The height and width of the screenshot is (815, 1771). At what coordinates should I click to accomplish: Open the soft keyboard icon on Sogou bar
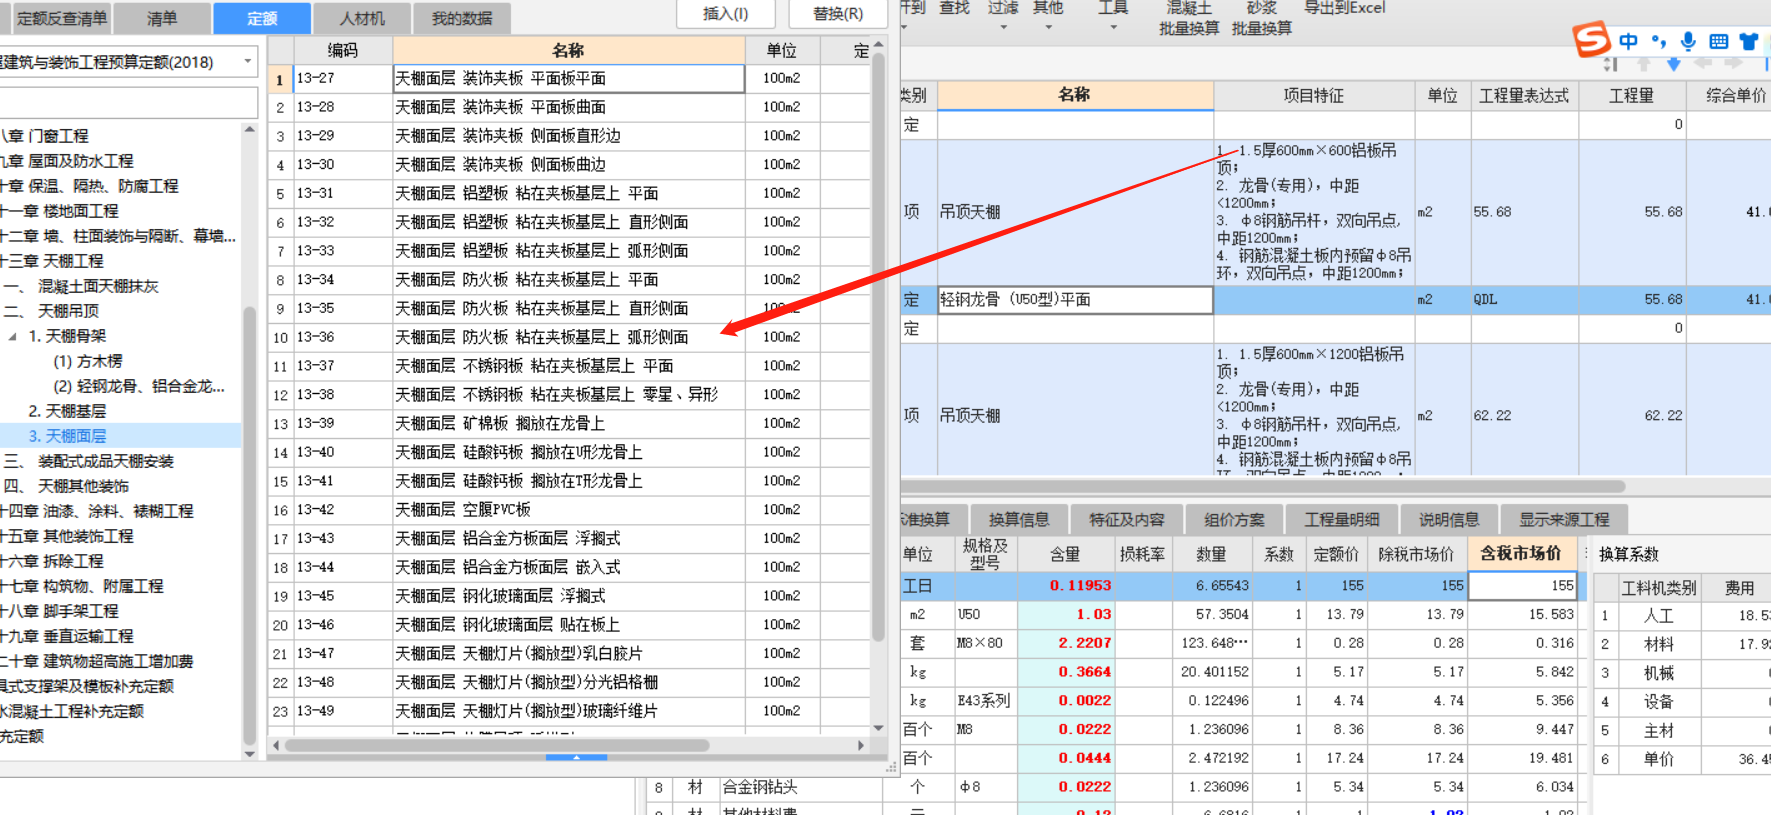(x=1719, y=41)
